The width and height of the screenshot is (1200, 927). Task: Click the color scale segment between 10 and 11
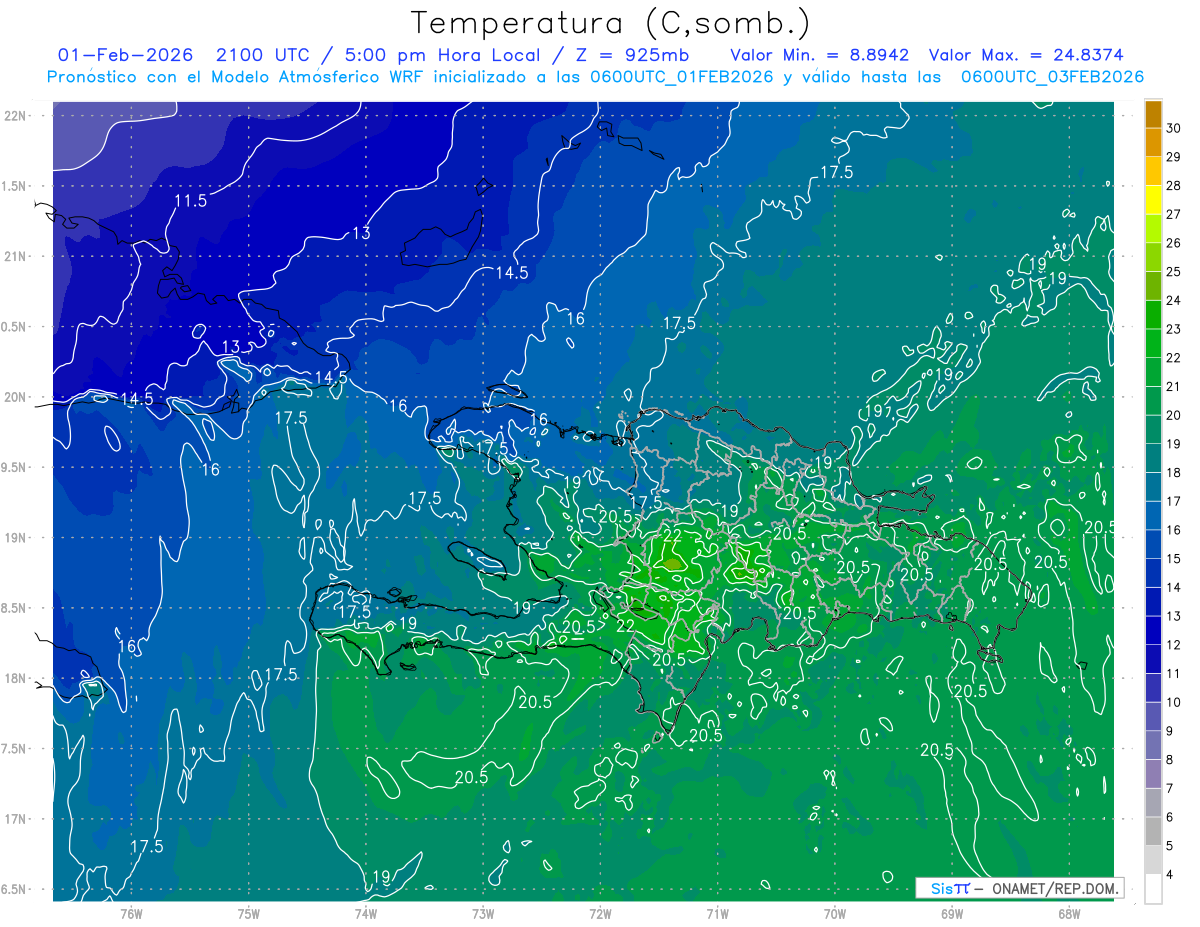coord(1153,688)
